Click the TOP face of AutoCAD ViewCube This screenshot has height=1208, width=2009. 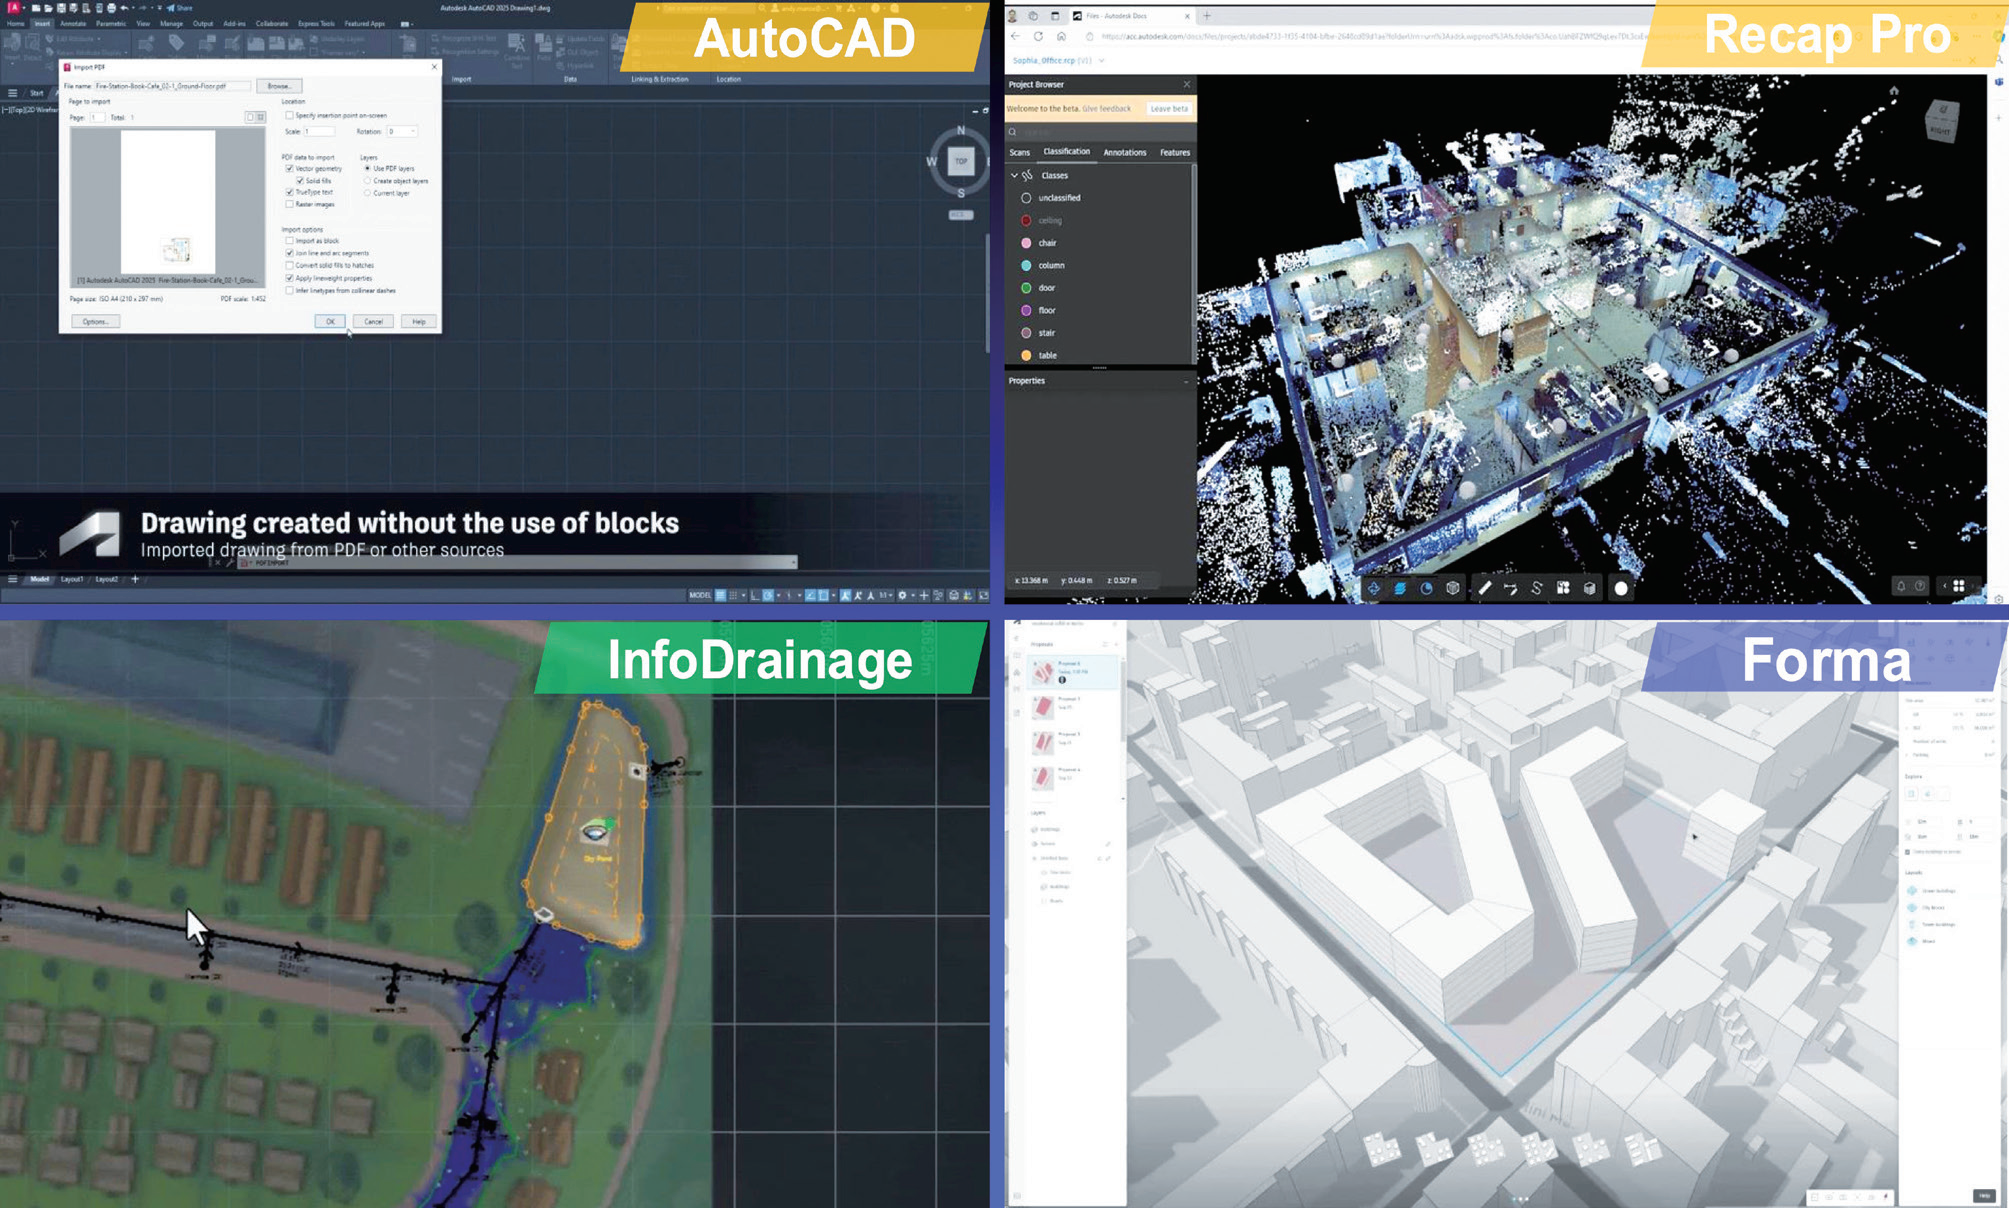pos(961,161)
